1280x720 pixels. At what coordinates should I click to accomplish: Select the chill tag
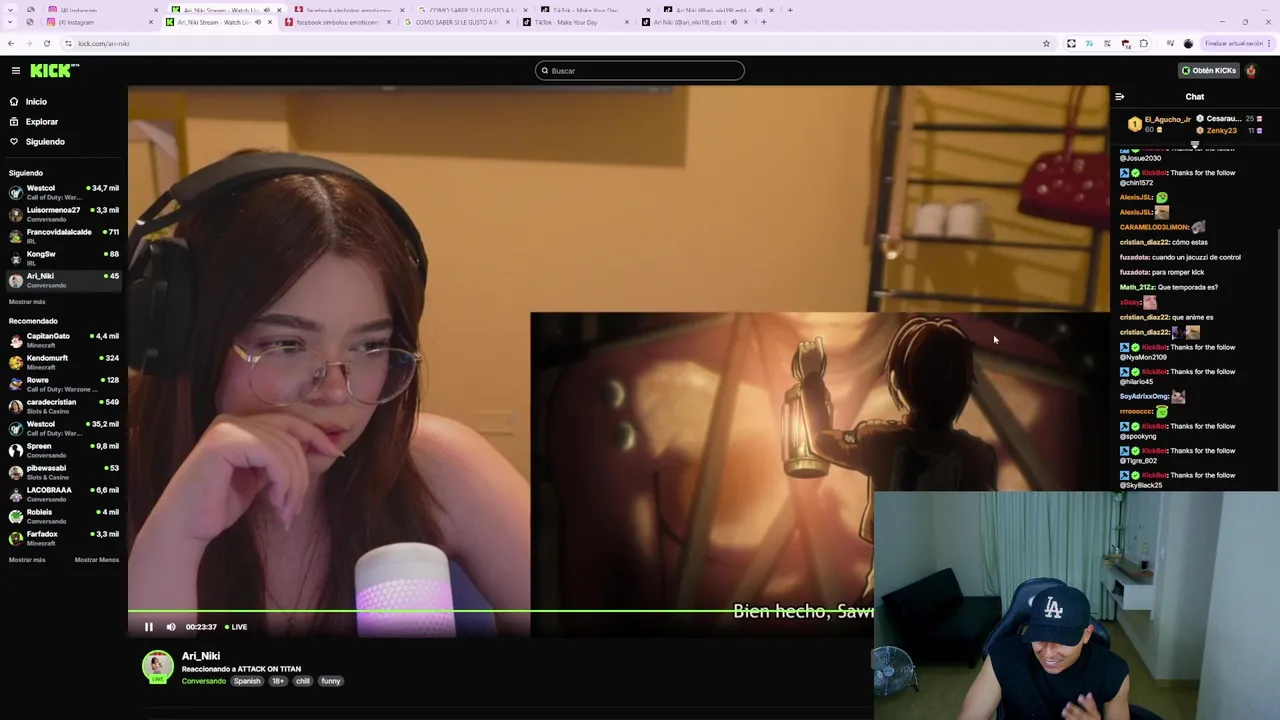[x=303, y=681]
